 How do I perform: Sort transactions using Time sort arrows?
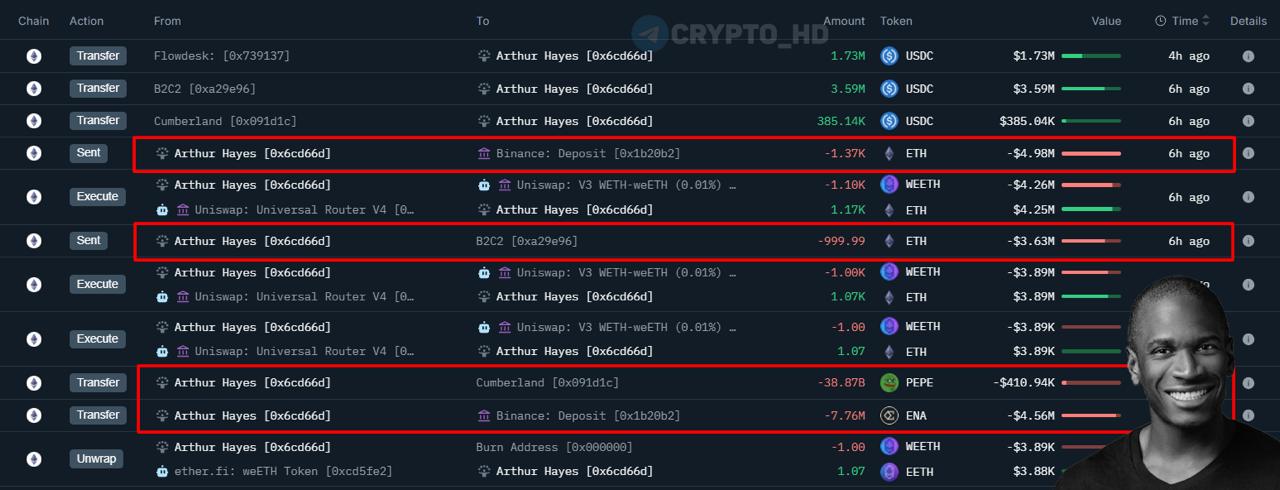(x=1206, y=20)
